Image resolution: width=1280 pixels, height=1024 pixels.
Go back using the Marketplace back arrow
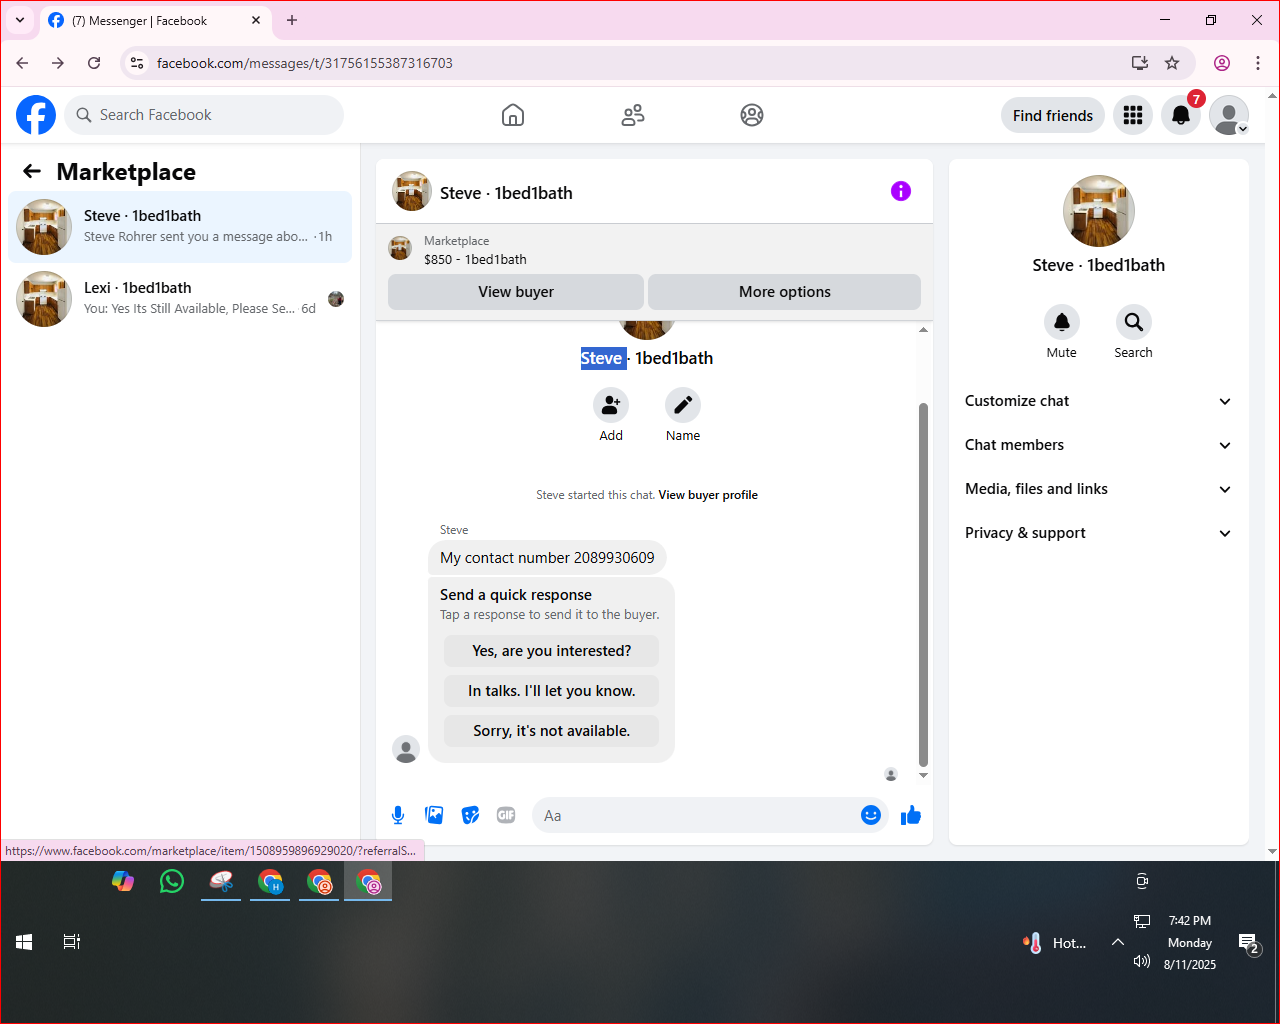pyautogui.click(x=32, y=171)
